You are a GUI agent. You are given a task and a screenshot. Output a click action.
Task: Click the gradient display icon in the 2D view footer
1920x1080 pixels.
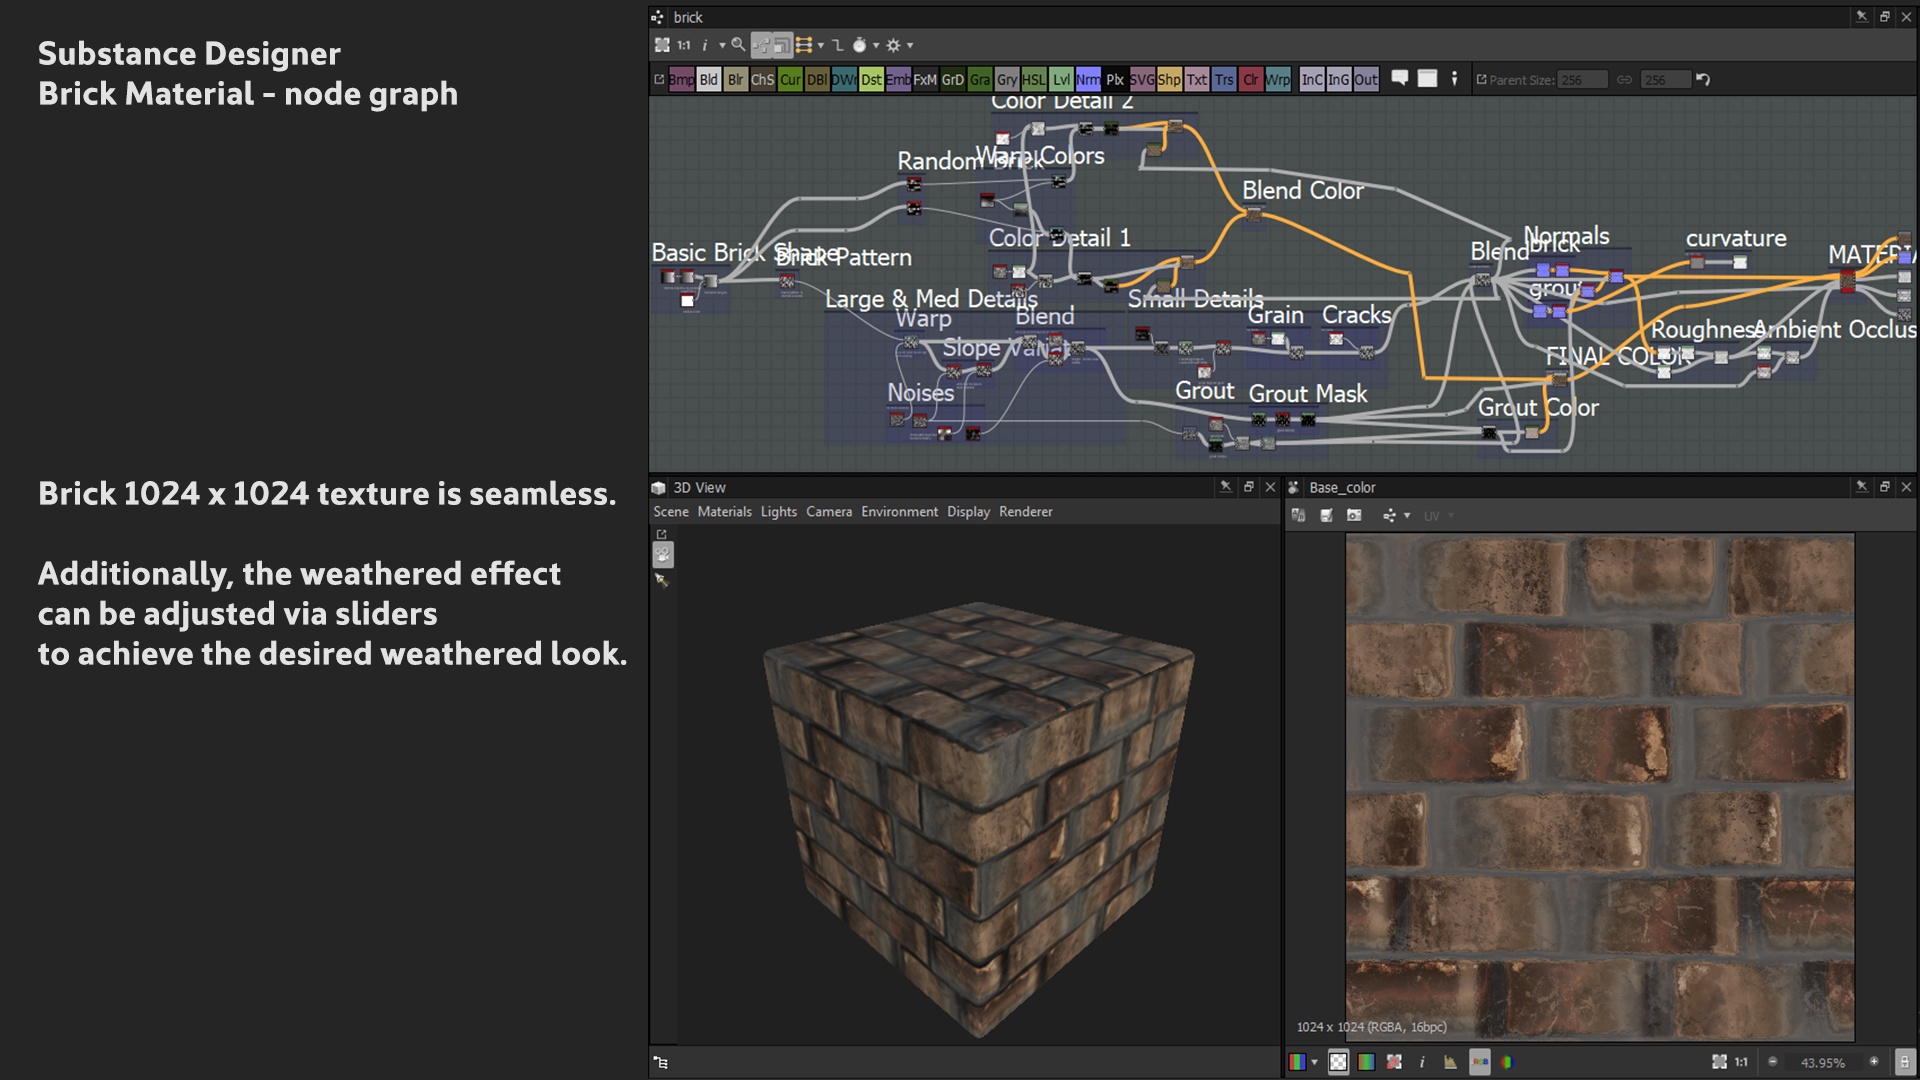point(1366,1062)
